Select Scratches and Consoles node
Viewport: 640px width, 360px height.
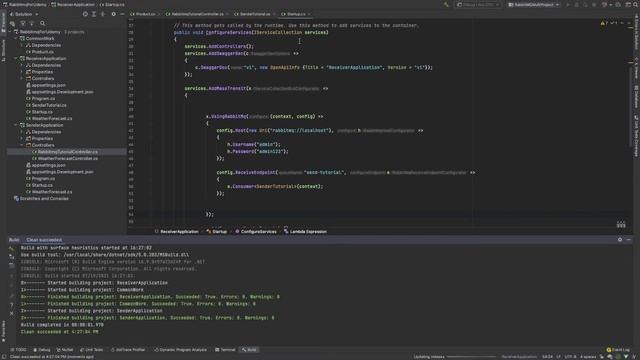tap(44, 198)
